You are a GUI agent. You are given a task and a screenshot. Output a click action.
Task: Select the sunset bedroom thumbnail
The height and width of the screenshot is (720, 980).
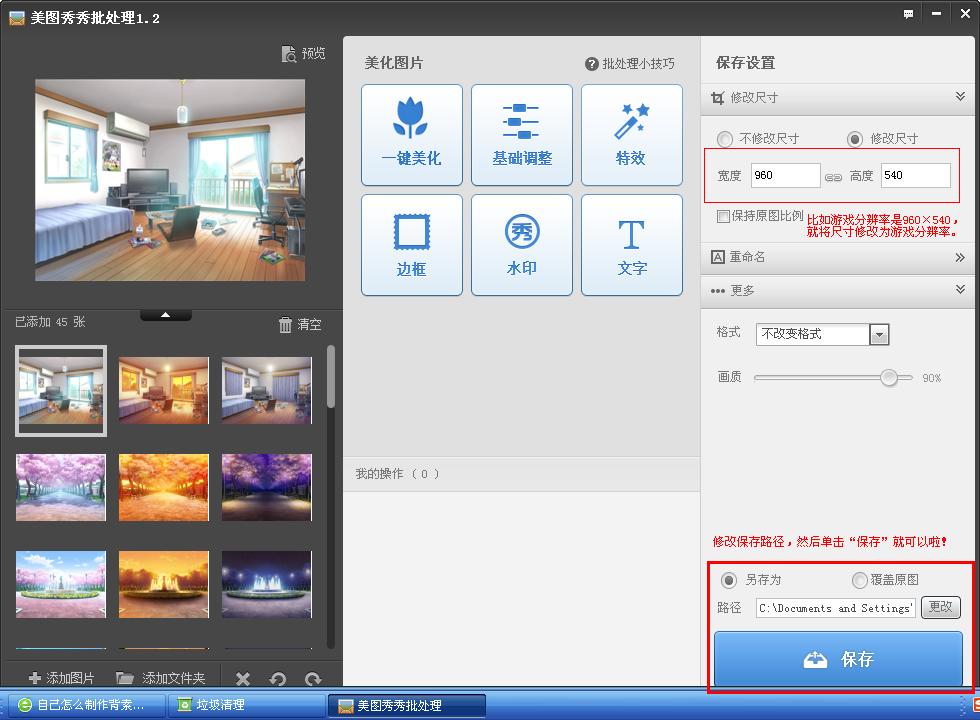coord(164,391)
